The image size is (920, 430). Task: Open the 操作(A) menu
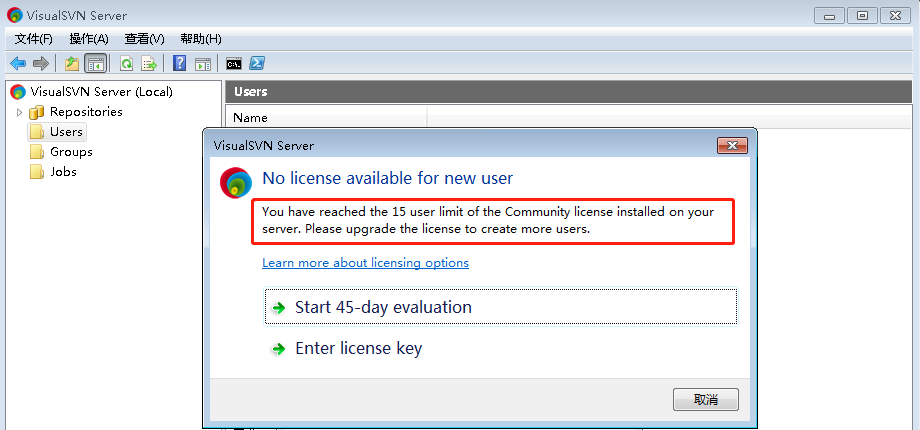[89, 39]
